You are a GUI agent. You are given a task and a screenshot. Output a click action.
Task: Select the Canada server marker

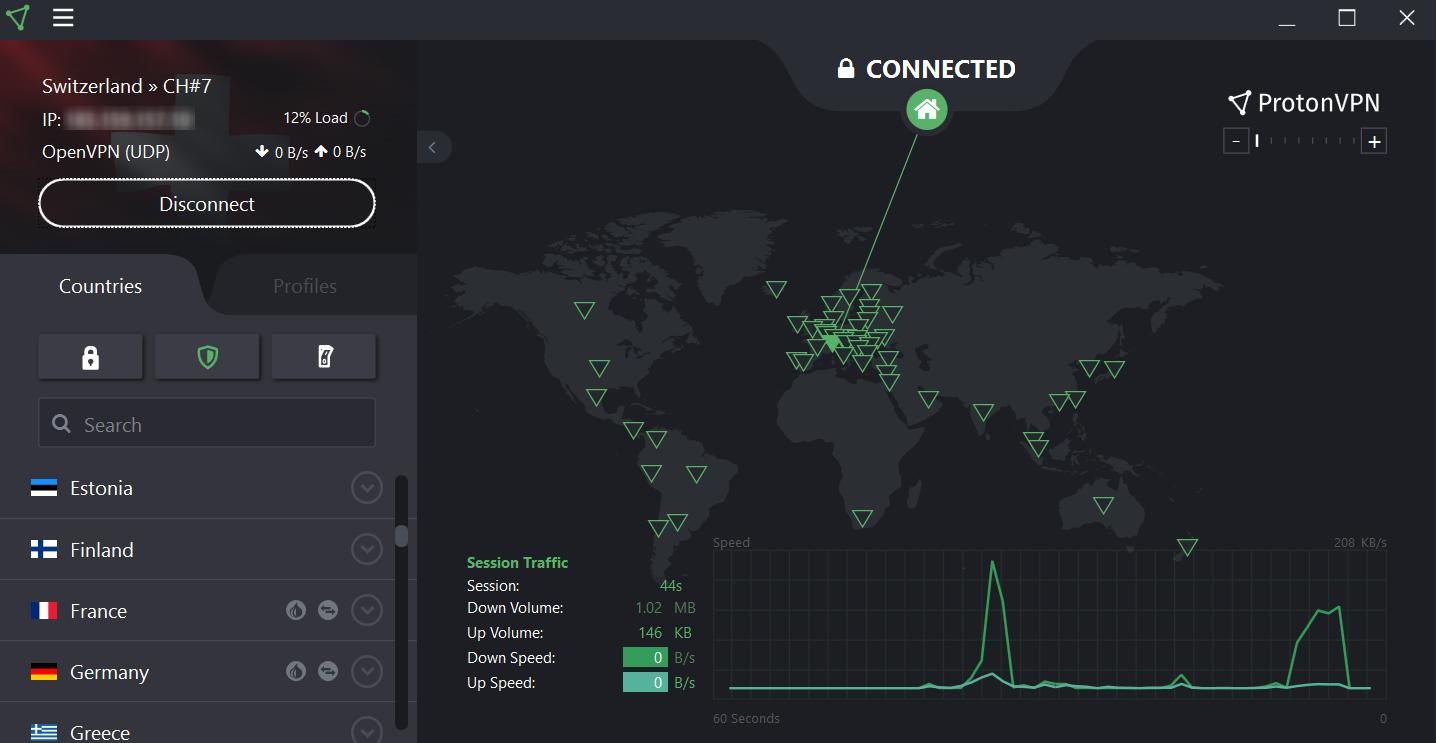point(585,310)
